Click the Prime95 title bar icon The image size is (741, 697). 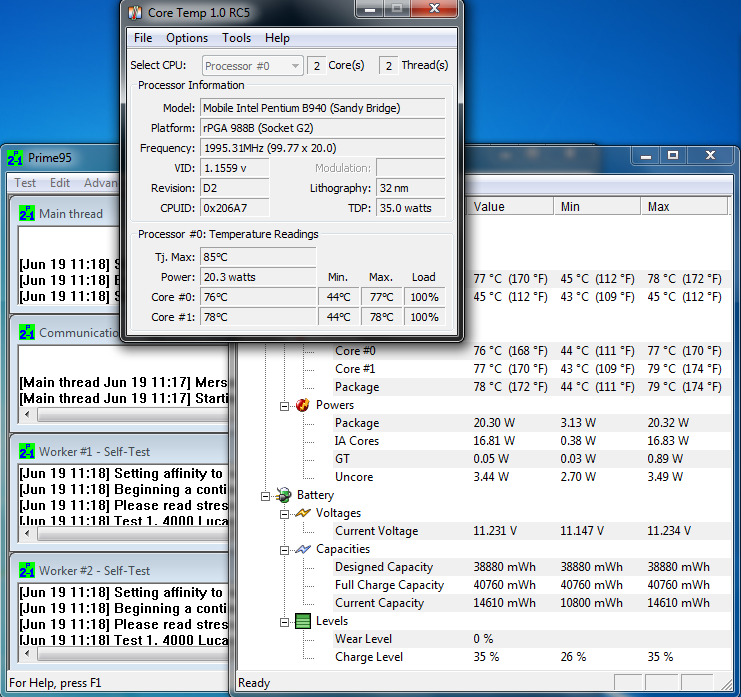tap(15, 158)
